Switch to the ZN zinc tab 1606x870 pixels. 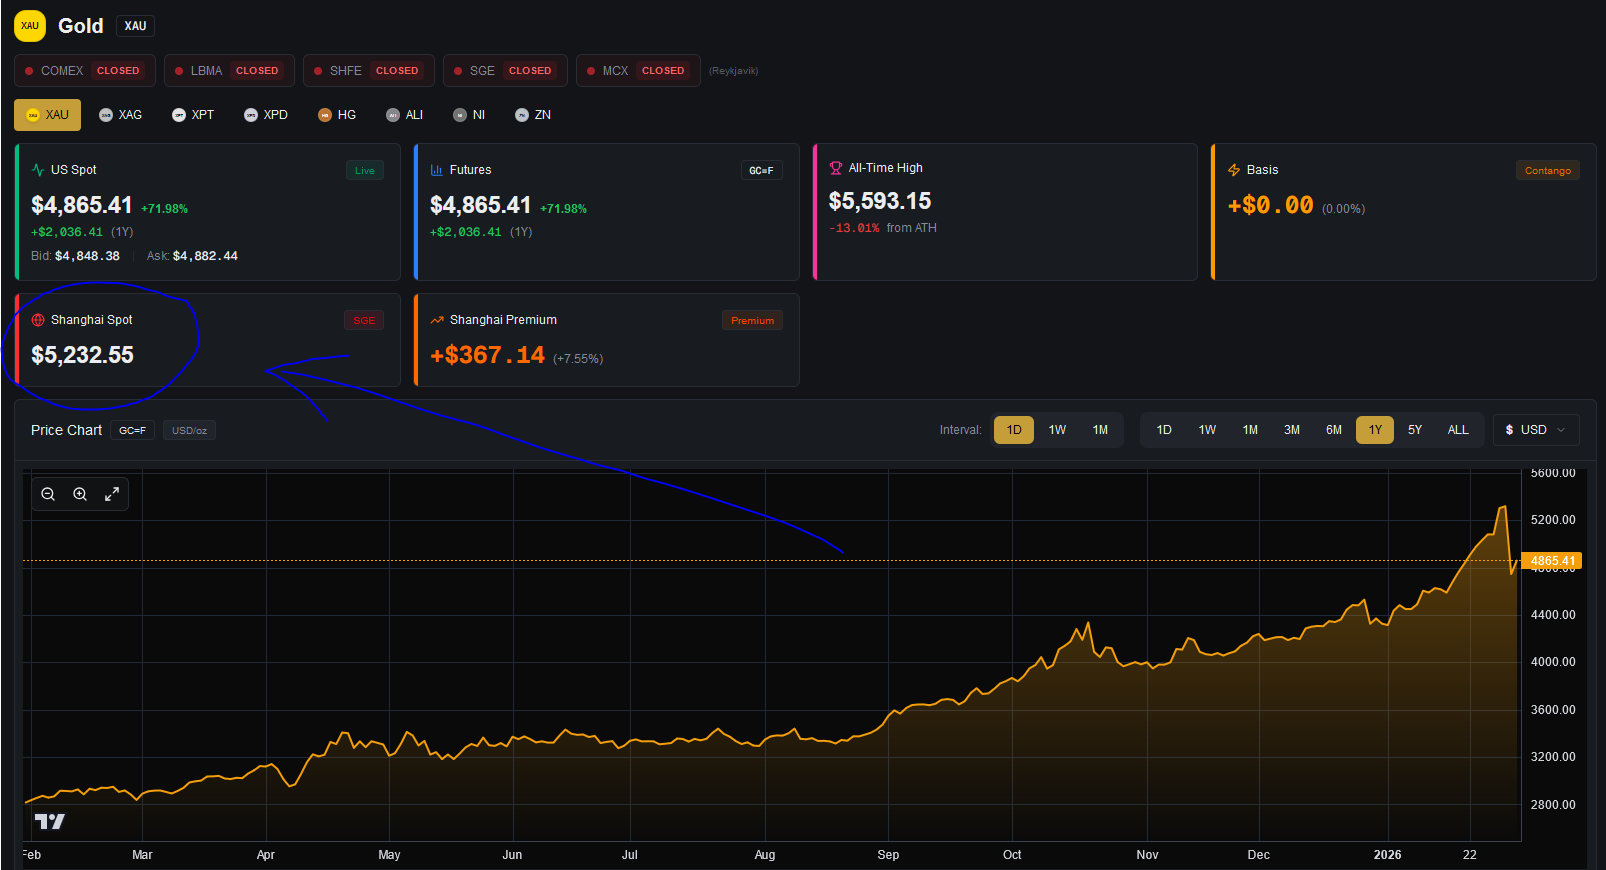point(533,115)
